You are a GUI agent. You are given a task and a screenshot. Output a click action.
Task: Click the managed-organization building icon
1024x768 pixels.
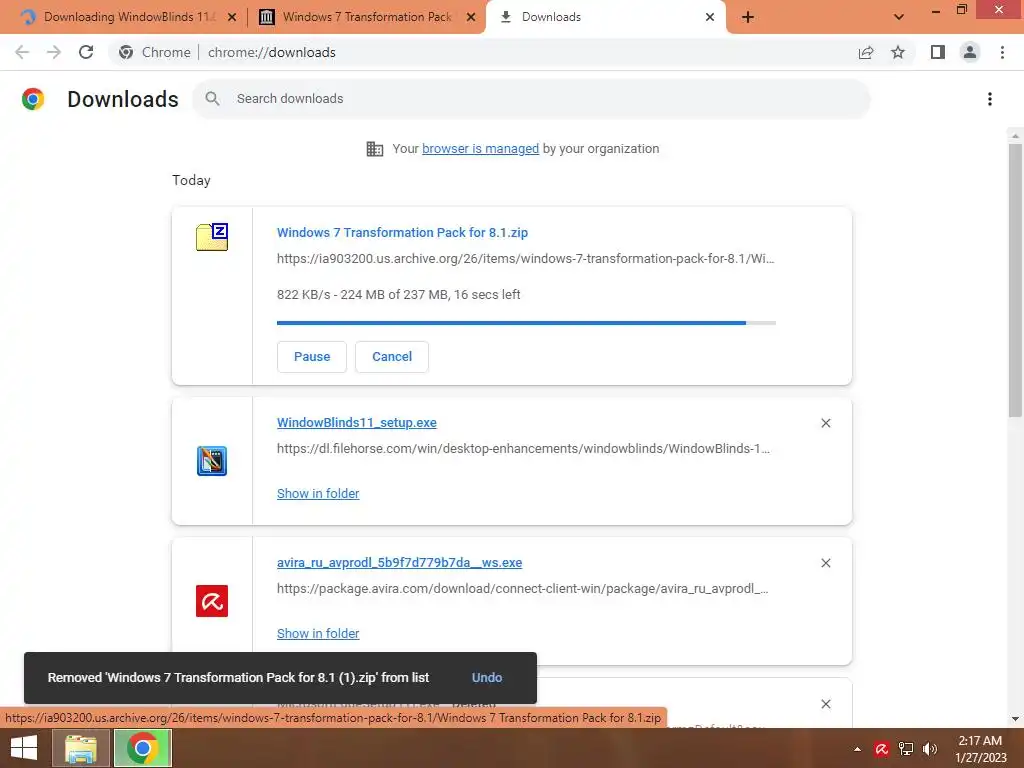click(x=375, y=149)
